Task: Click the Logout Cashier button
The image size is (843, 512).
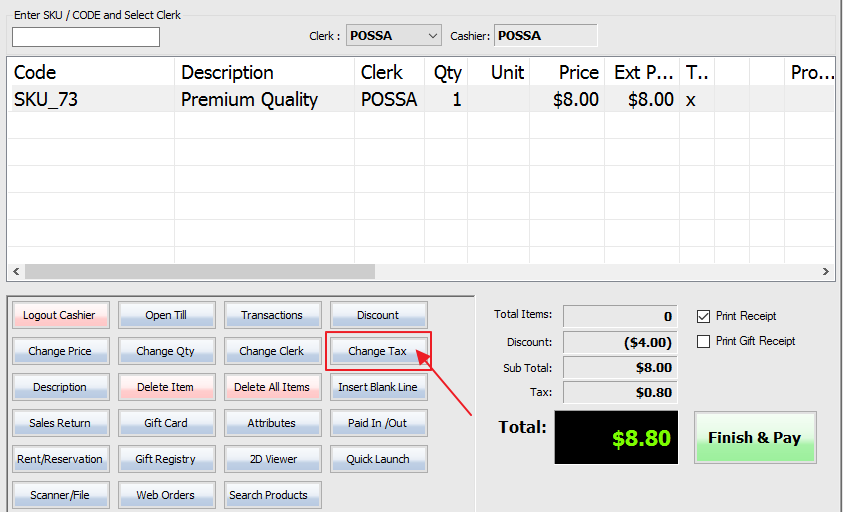Action: [60, 315]
